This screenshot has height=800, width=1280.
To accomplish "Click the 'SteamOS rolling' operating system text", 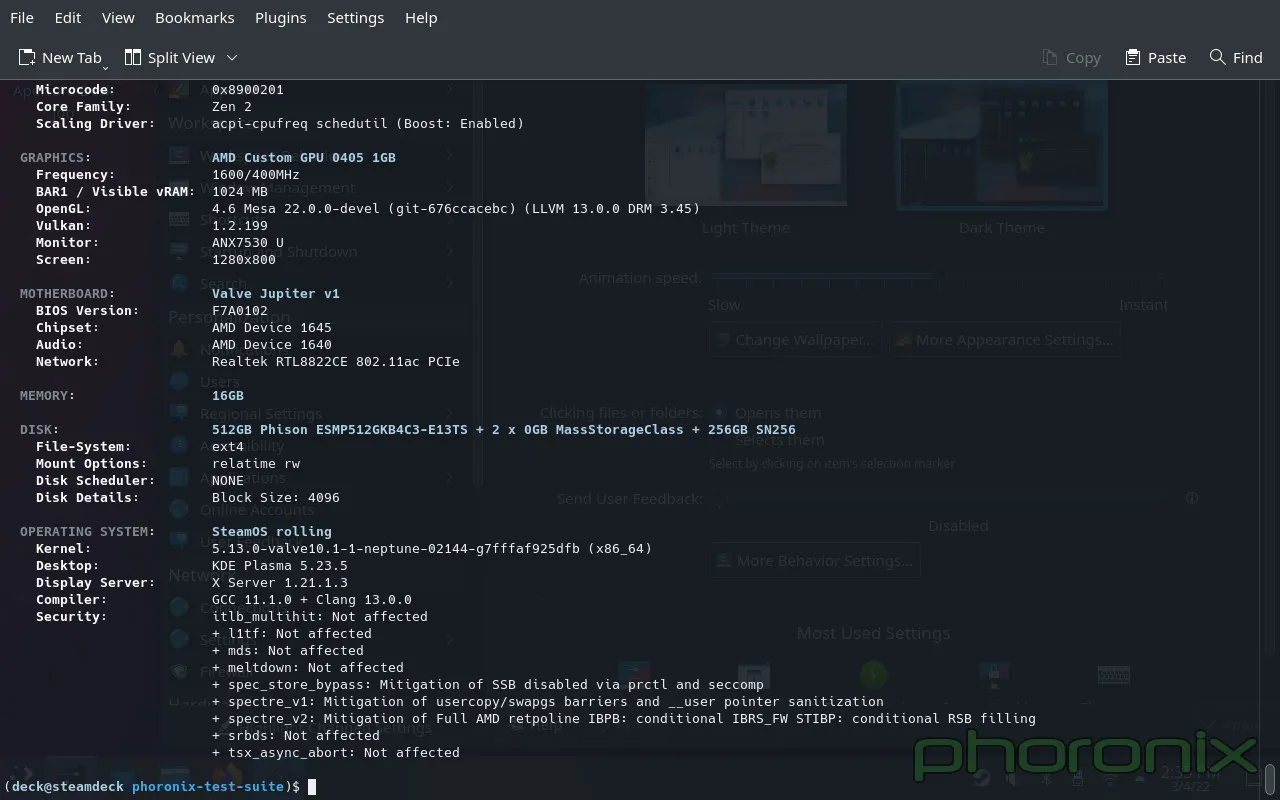I will click(x=272, y=532).
